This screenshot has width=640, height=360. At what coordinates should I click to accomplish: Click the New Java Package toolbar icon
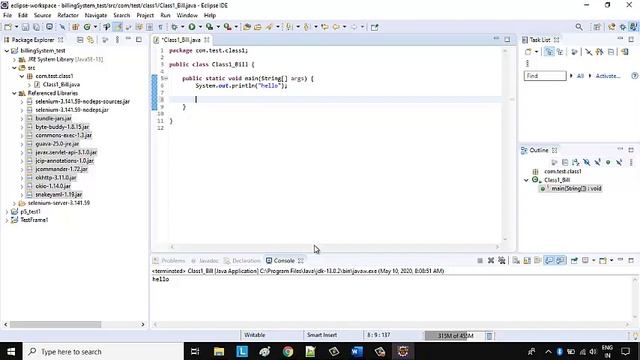[76, 27]
